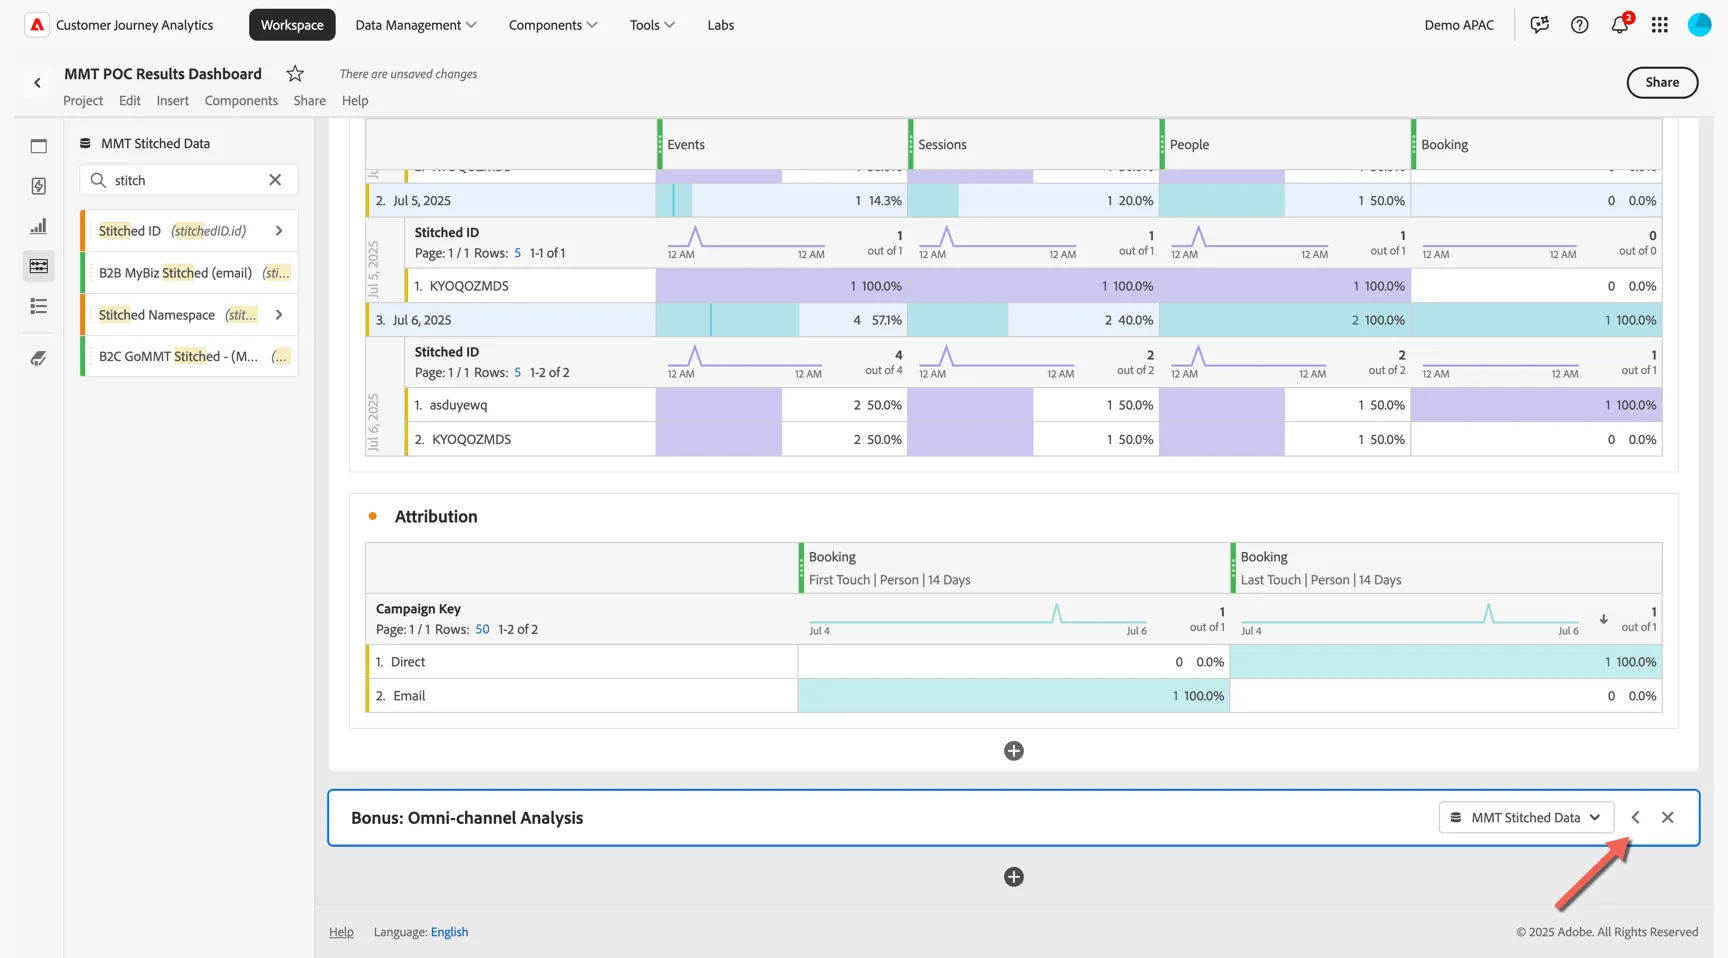The image size is (1728, 958).
Task: Open the notifications bell
Action: (x=1619, y=25)
